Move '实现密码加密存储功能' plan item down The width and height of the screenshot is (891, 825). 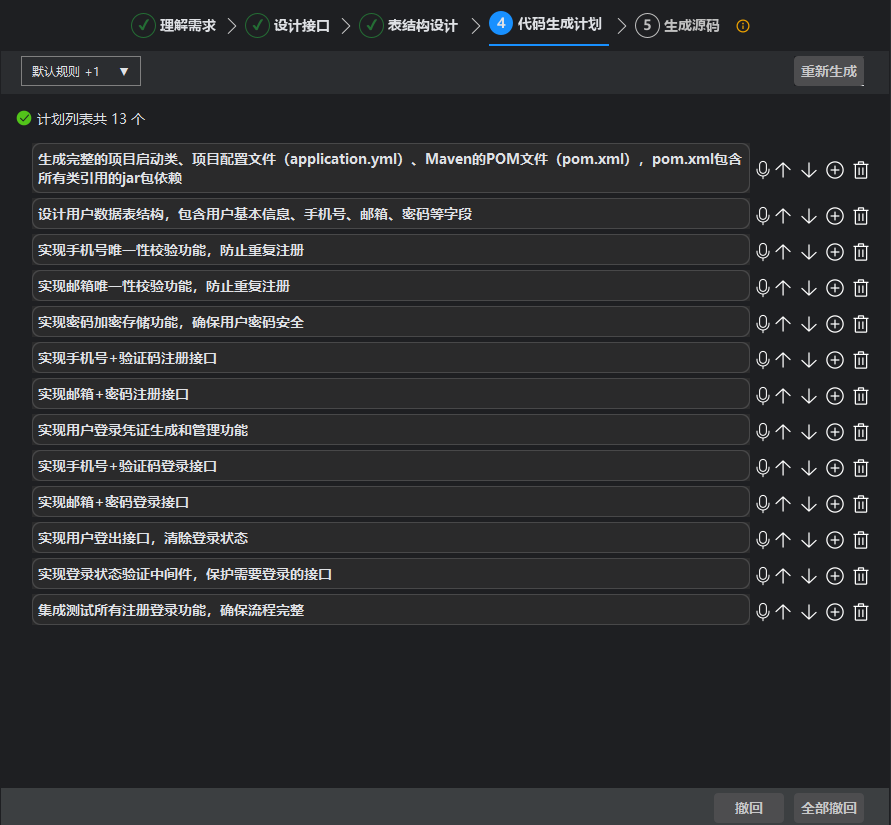[809, 324]
